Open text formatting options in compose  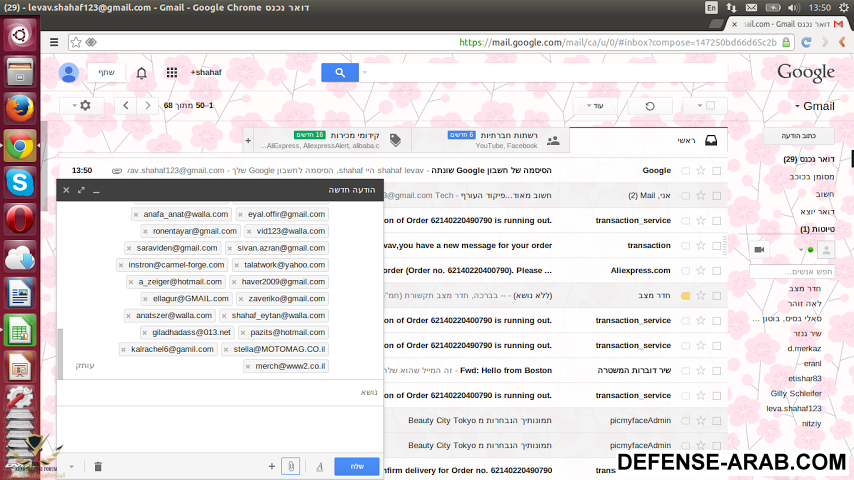tap(319, 466)
